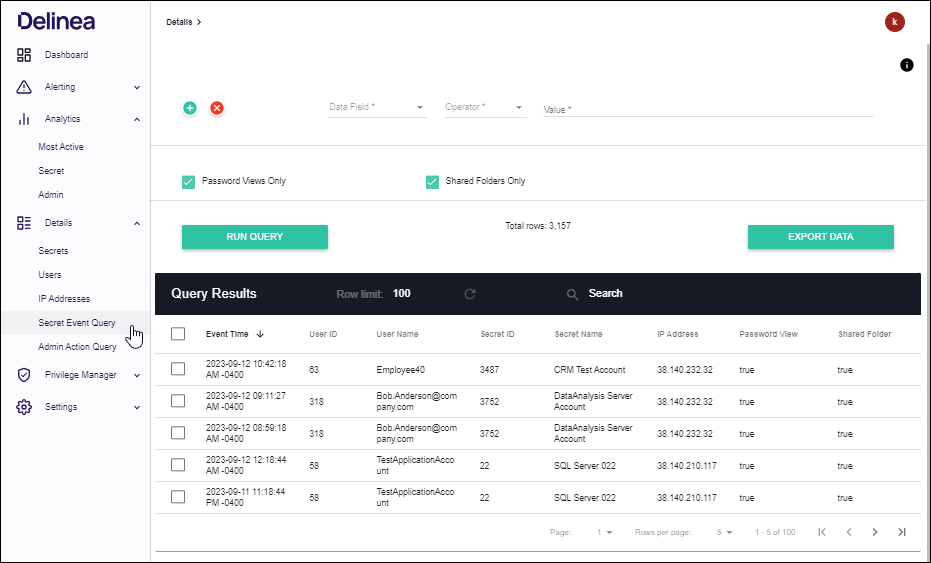Expand the Privilege Manager chevron

pyautogui.click(x=137, y=375)
